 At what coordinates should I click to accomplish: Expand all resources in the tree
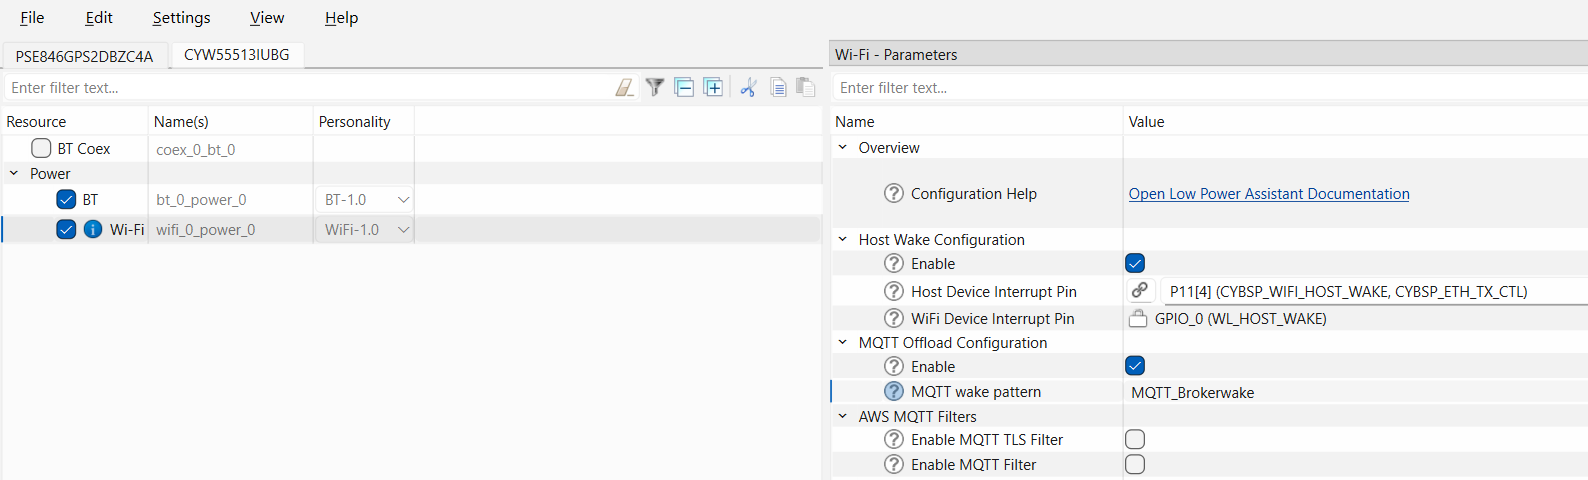coord(713,88)
